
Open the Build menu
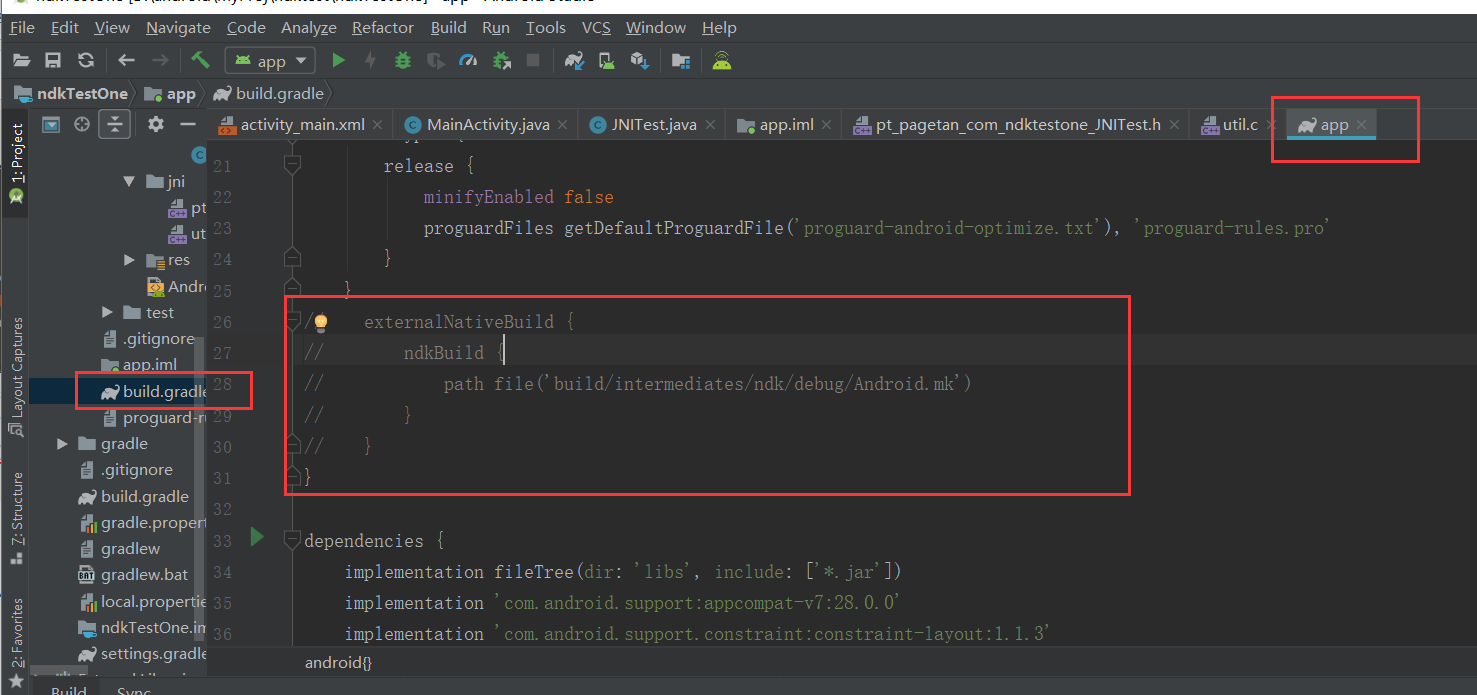(x=449, y=27)
